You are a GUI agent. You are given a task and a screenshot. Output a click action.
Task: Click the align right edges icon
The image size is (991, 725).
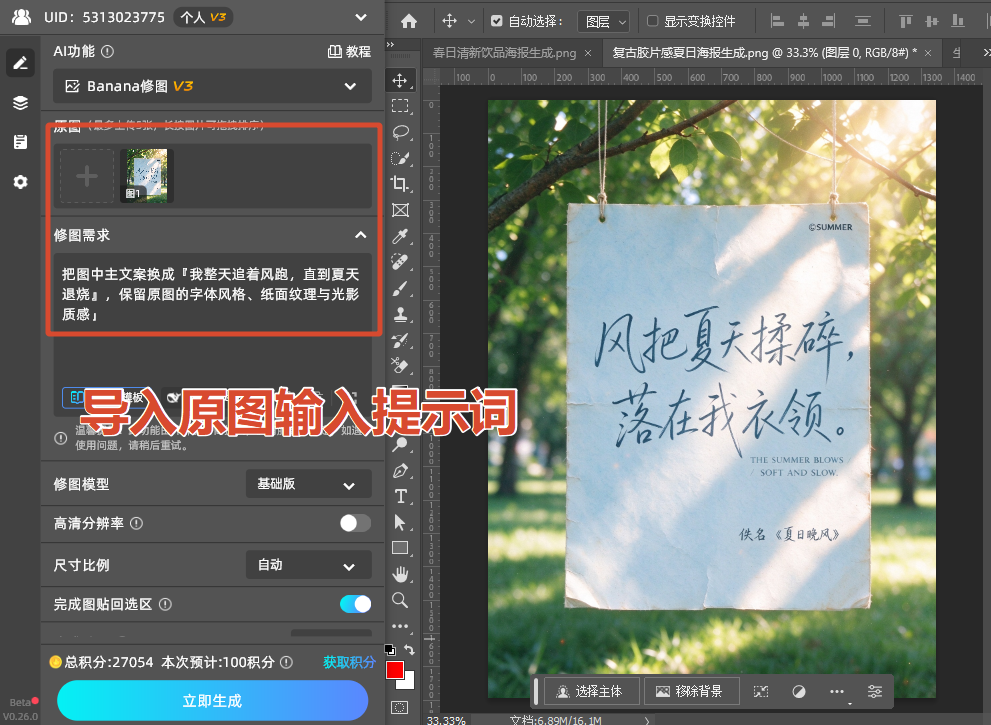[829, 21]
